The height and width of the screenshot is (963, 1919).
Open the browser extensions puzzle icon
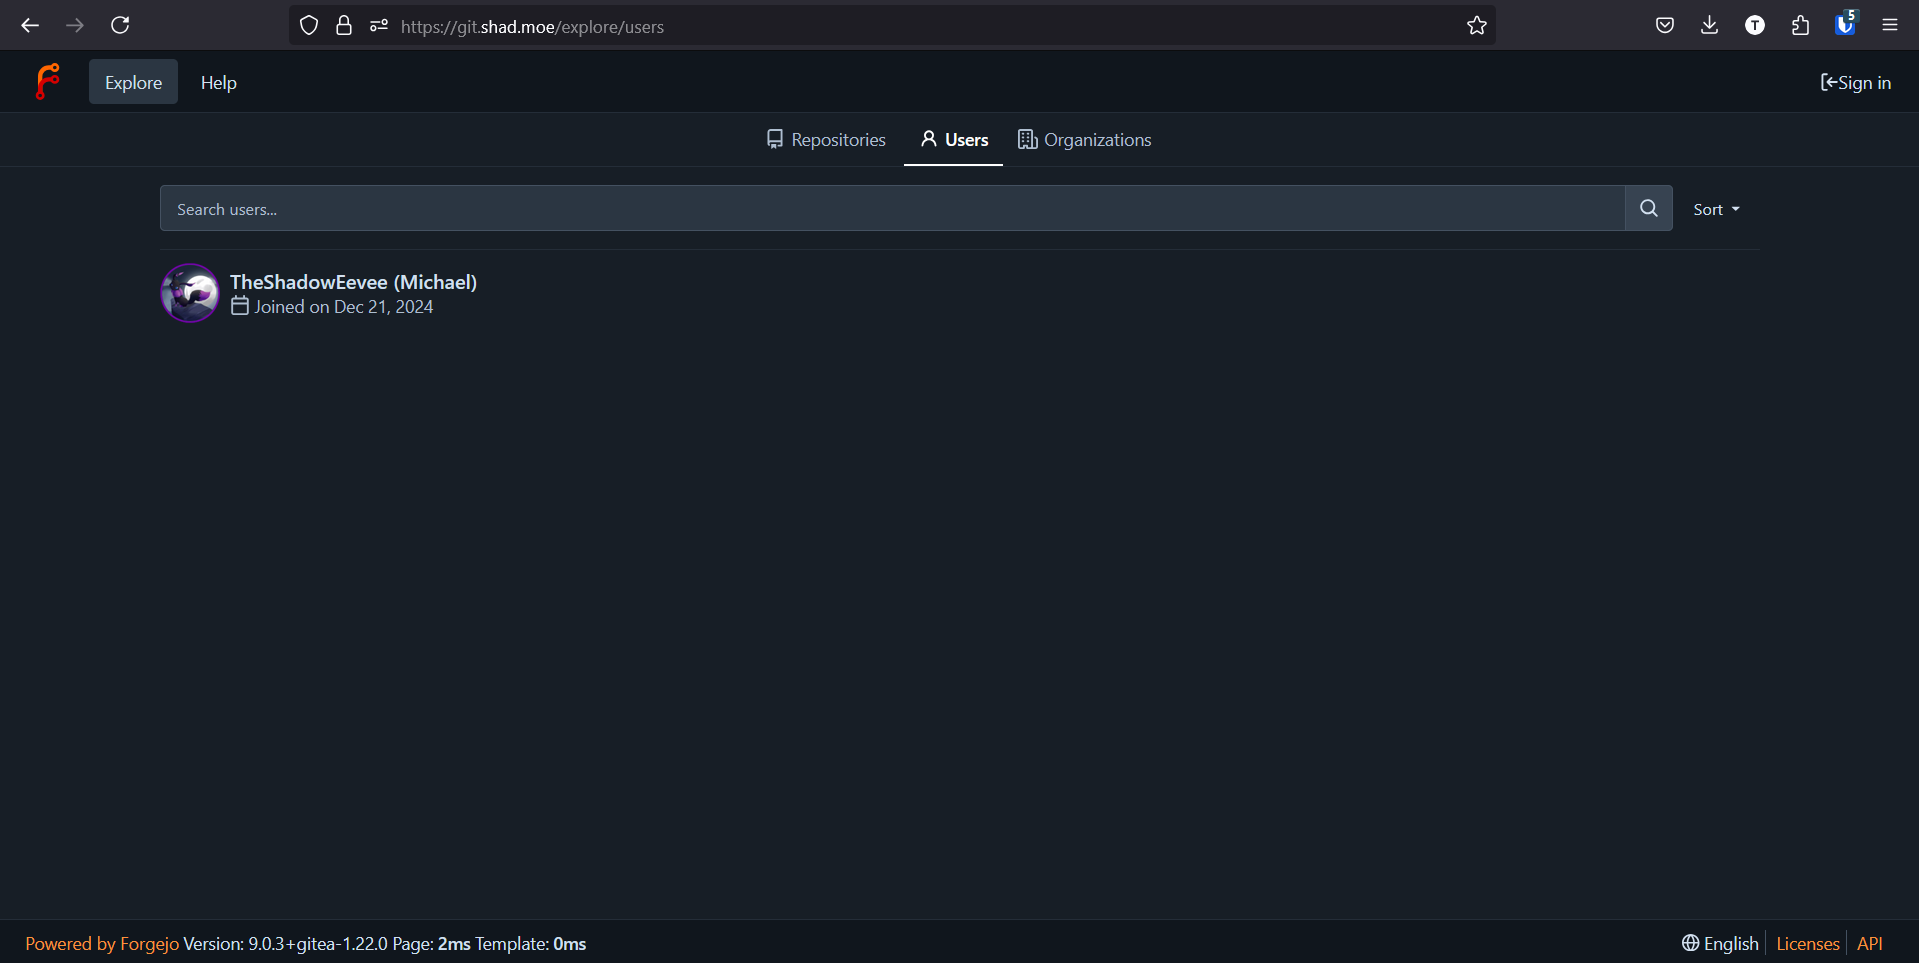(x=1800, y=26)
